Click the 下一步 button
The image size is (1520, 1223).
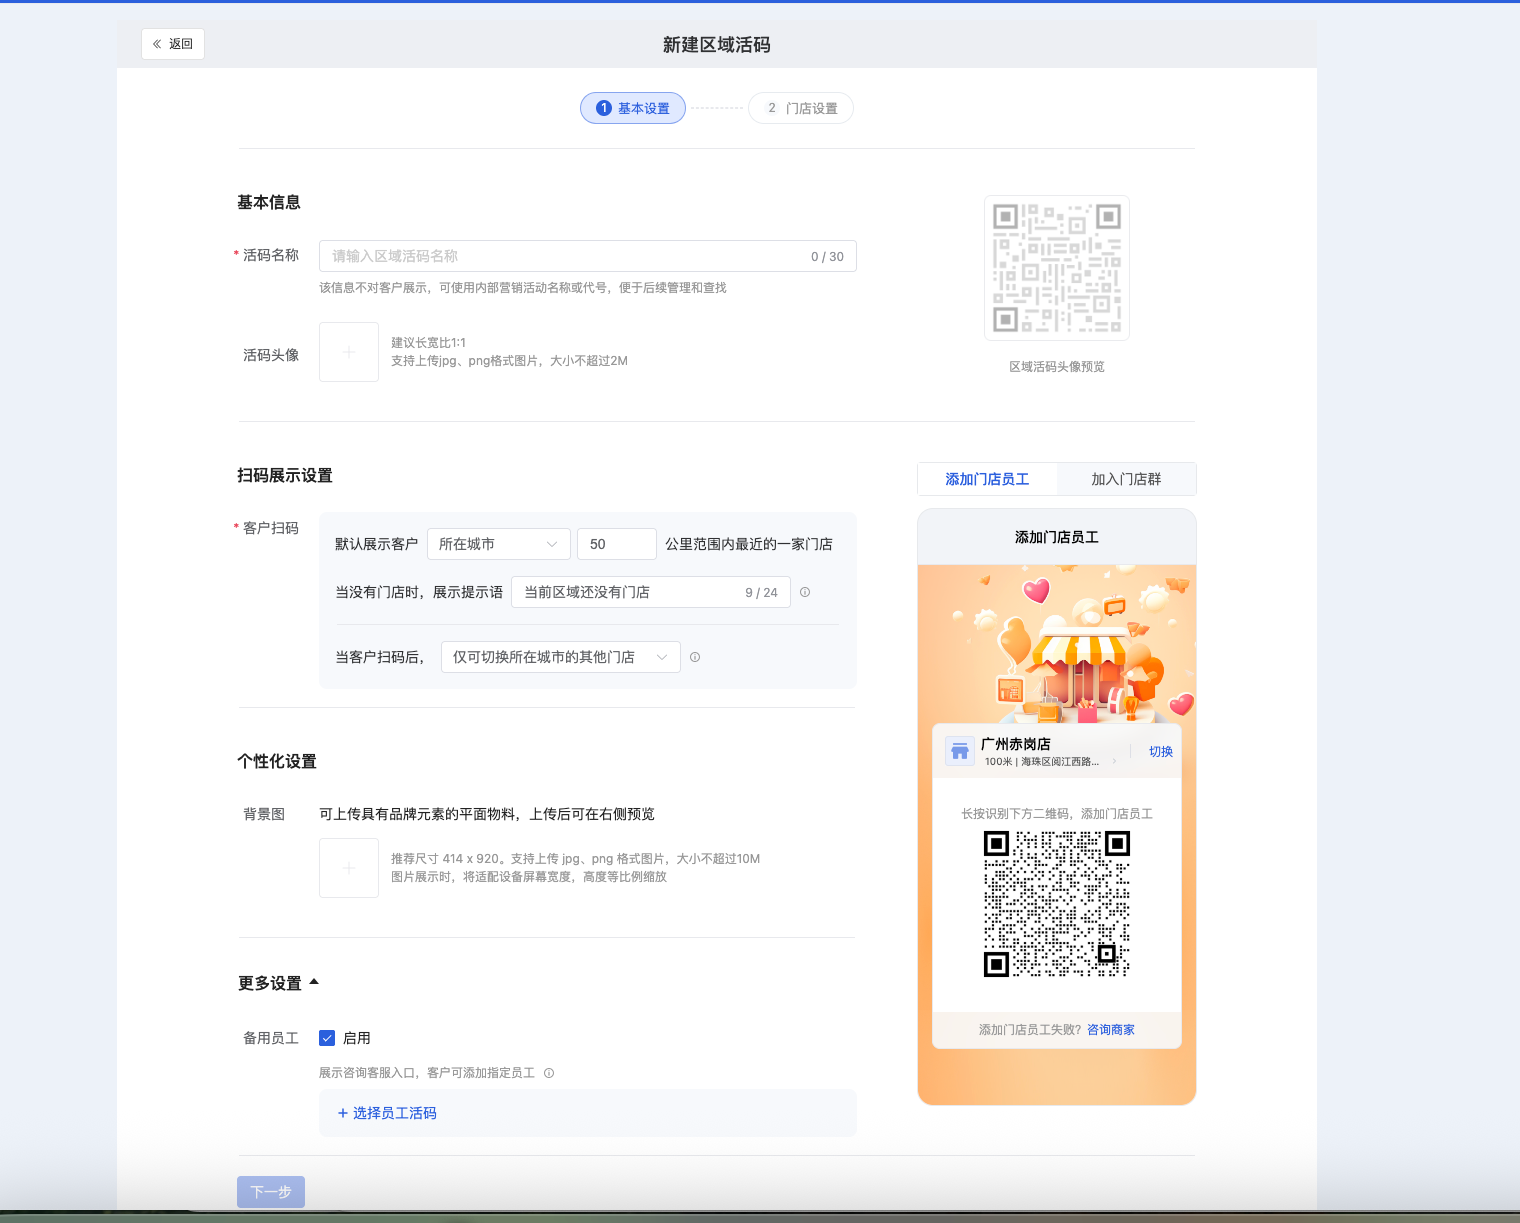[271, 1192]
